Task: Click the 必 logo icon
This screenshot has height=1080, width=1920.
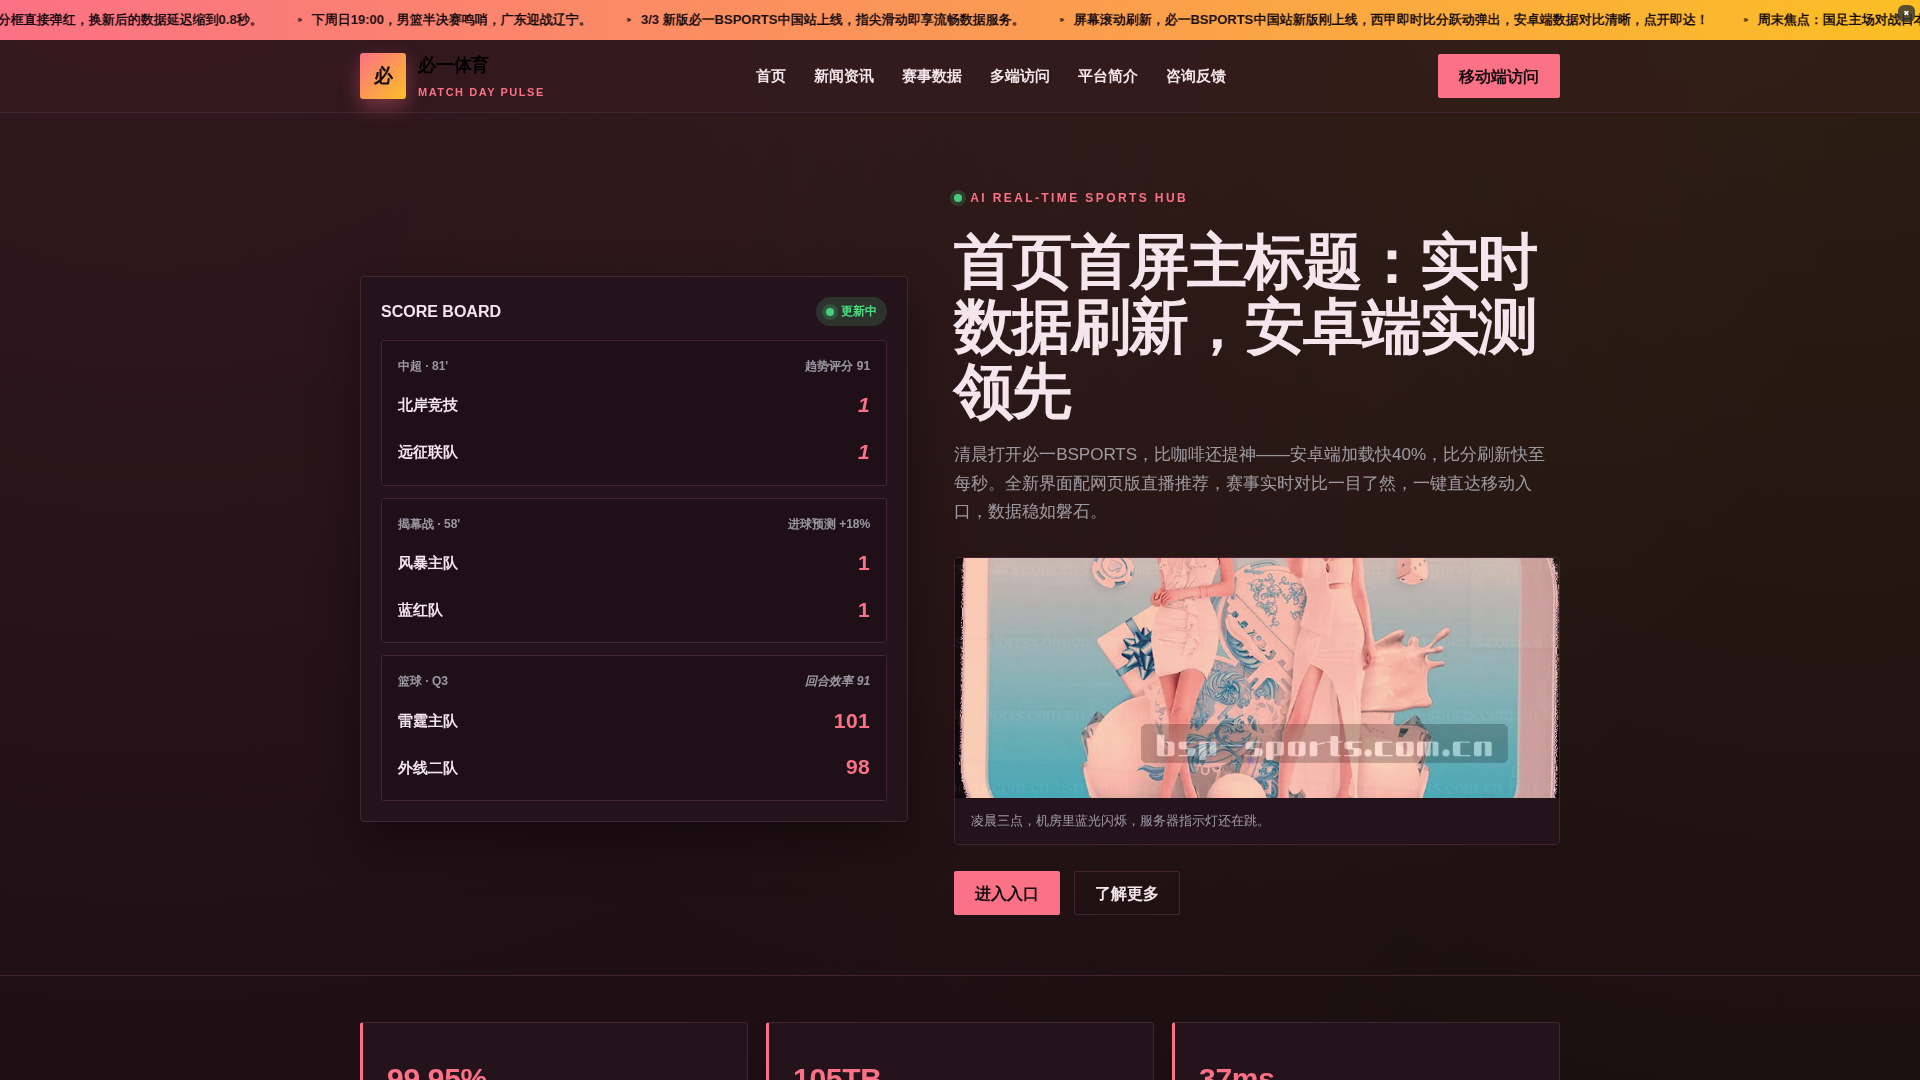Action: click(x=383, y=76)
